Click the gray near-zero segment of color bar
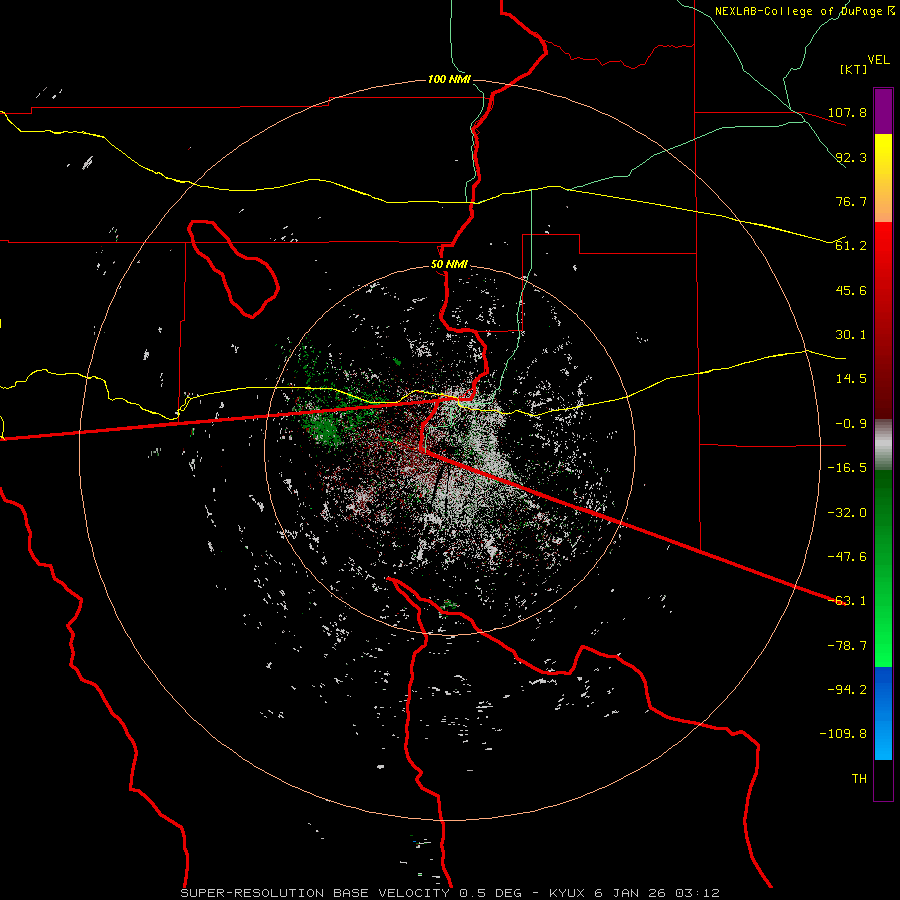Image resolution: width=900 pixels, height=900 pixels. point(883,445)
